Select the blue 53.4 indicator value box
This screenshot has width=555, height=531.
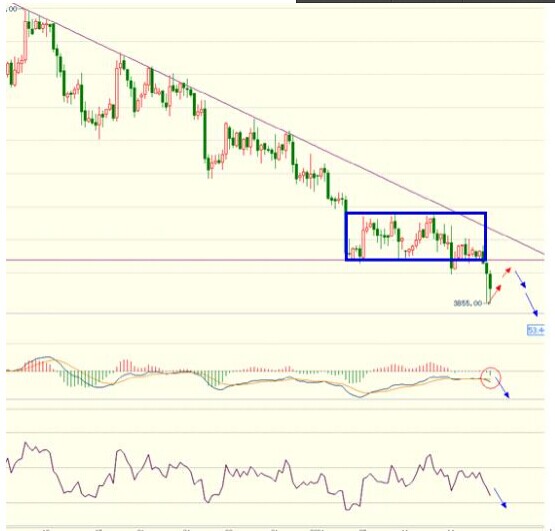point(536,331)
